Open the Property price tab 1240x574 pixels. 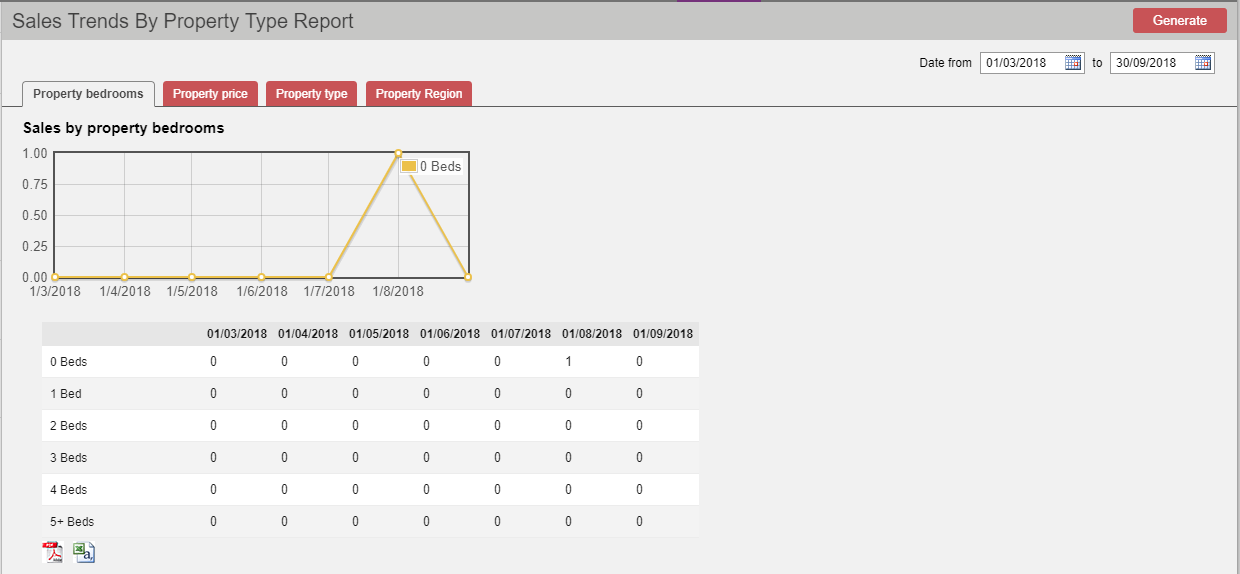click(x=210, y=94)
